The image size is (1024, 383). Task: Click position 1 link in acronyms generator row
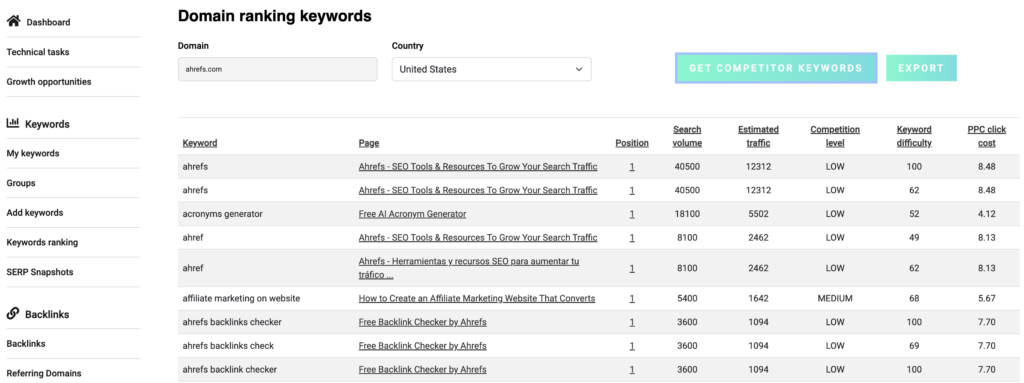coord(632,214)
